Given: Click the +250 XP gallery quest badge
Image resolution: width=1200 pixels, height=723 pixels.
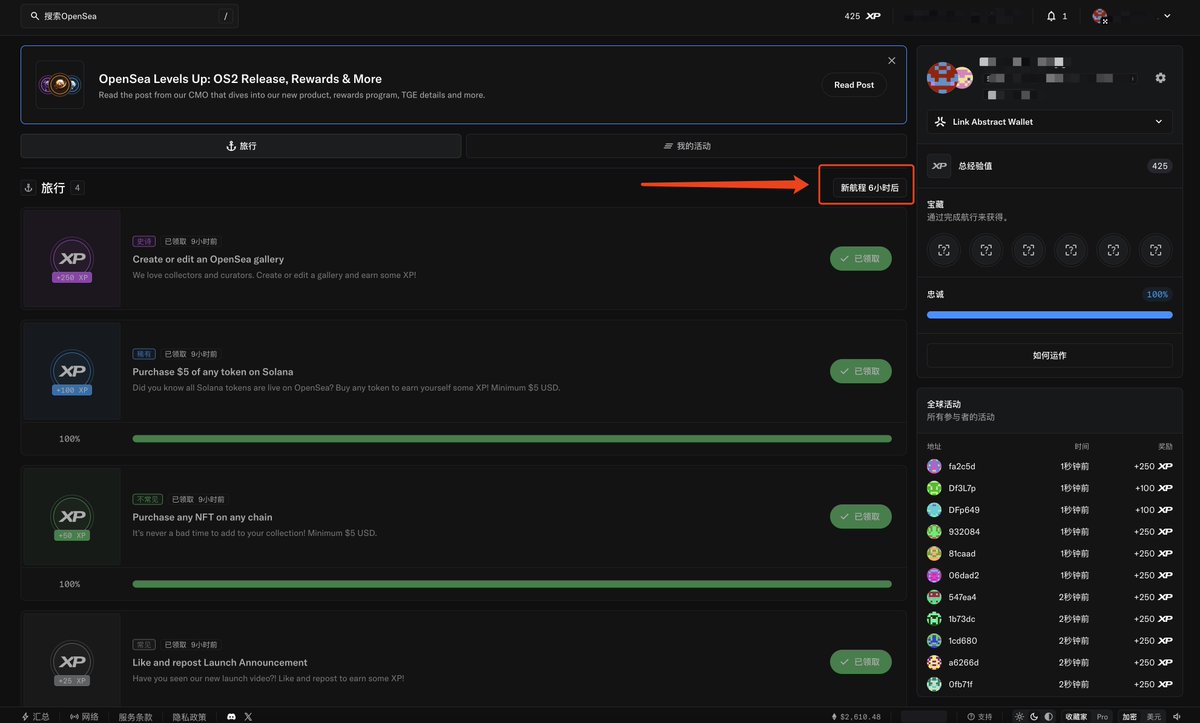Looking at the screenshot, I should click(x=72, y=260).
